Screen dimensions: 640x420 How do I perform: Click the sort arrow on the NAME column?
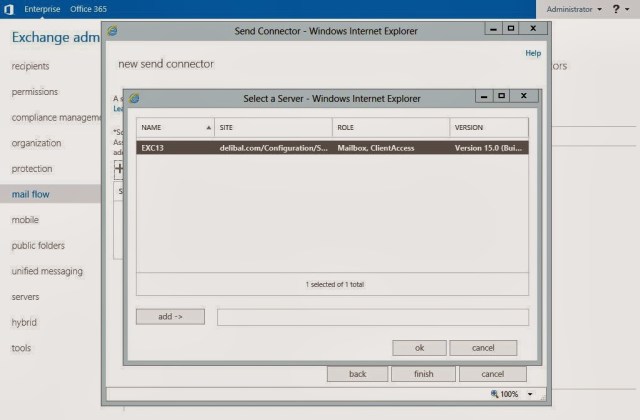pos(208,128)
